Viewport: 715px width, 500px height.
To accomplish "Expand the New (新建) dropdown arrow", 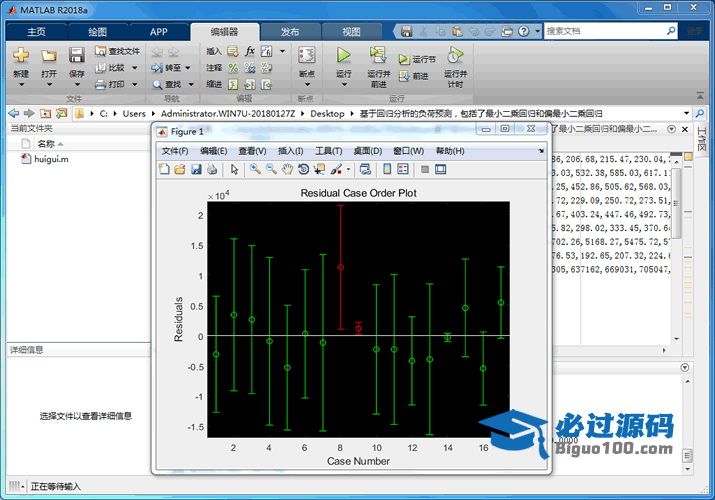I will tap(21, 85).
